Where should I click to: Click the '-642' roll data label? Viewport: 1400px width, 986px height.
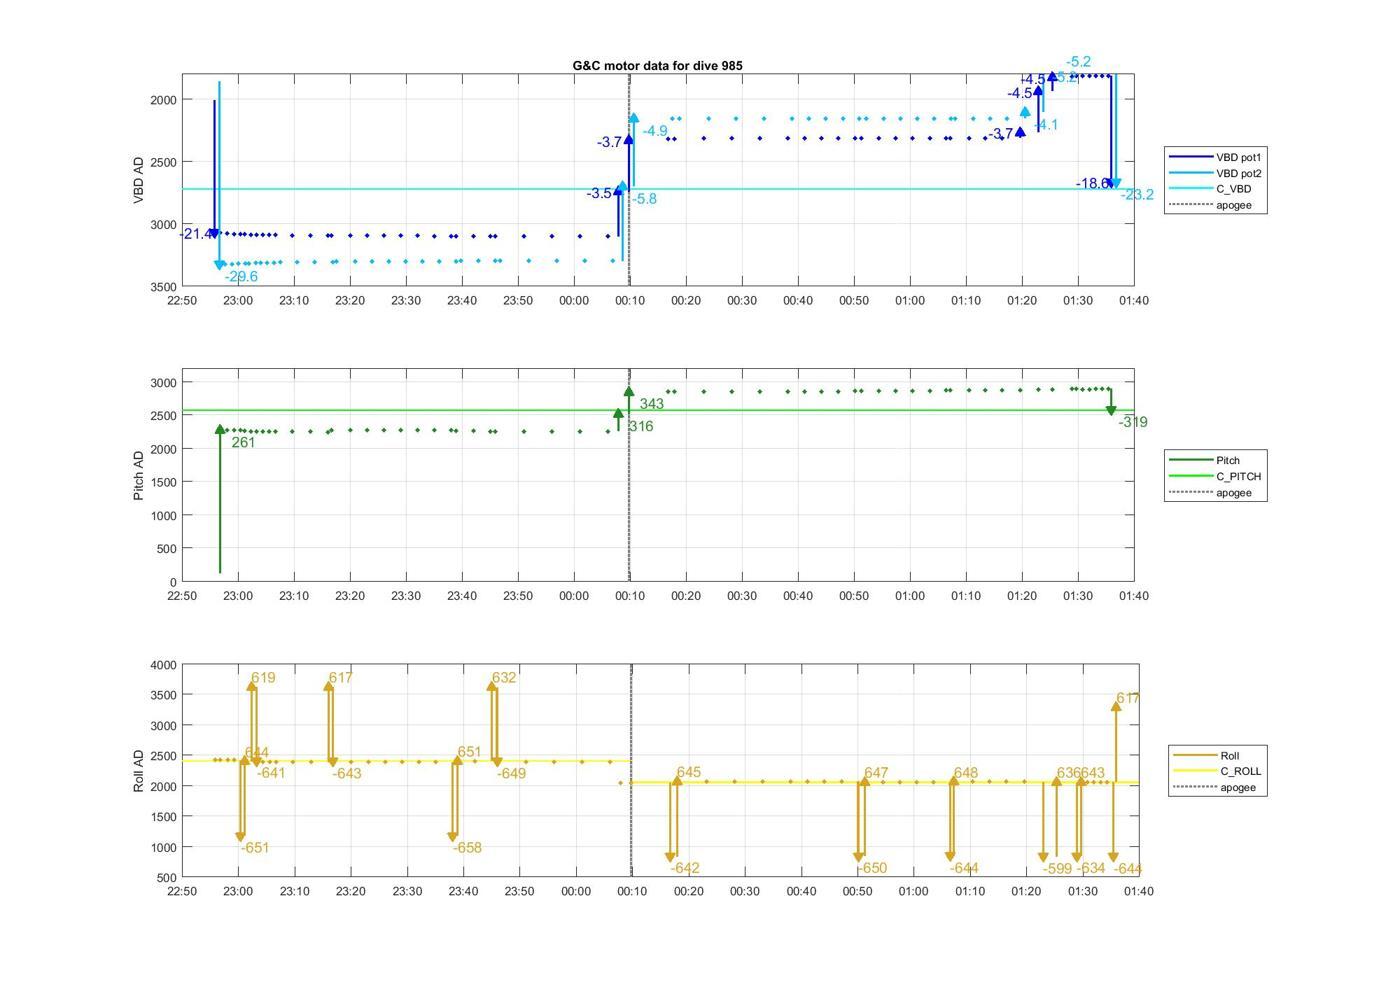coord(685,868)
